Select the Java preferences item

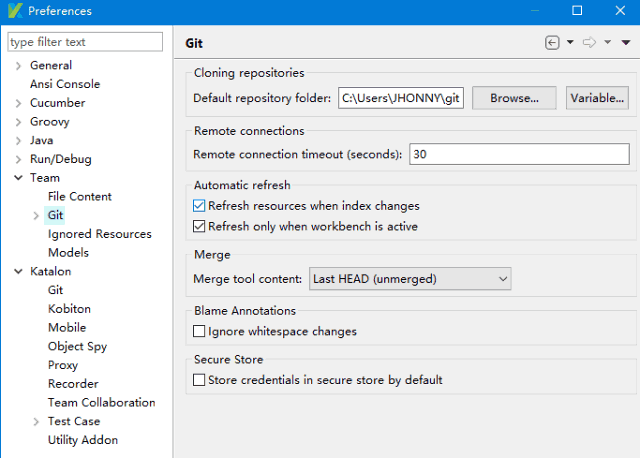click(x=42, y=140)
